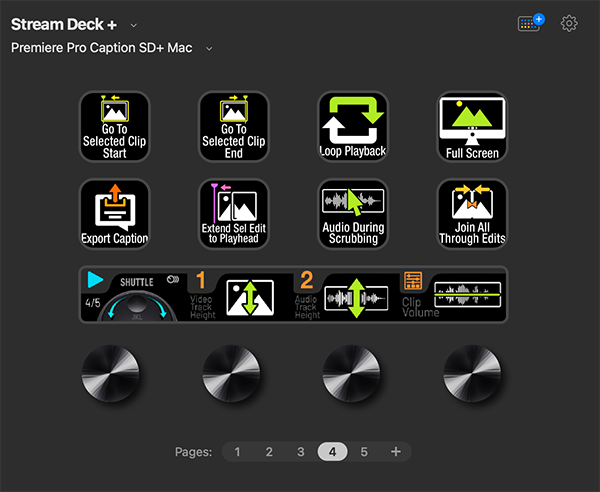Image resolution: width=600 pixels, height=492 pixels.
Task: Expand the Stream Deck + device dropdown
Action: (134, 25)
